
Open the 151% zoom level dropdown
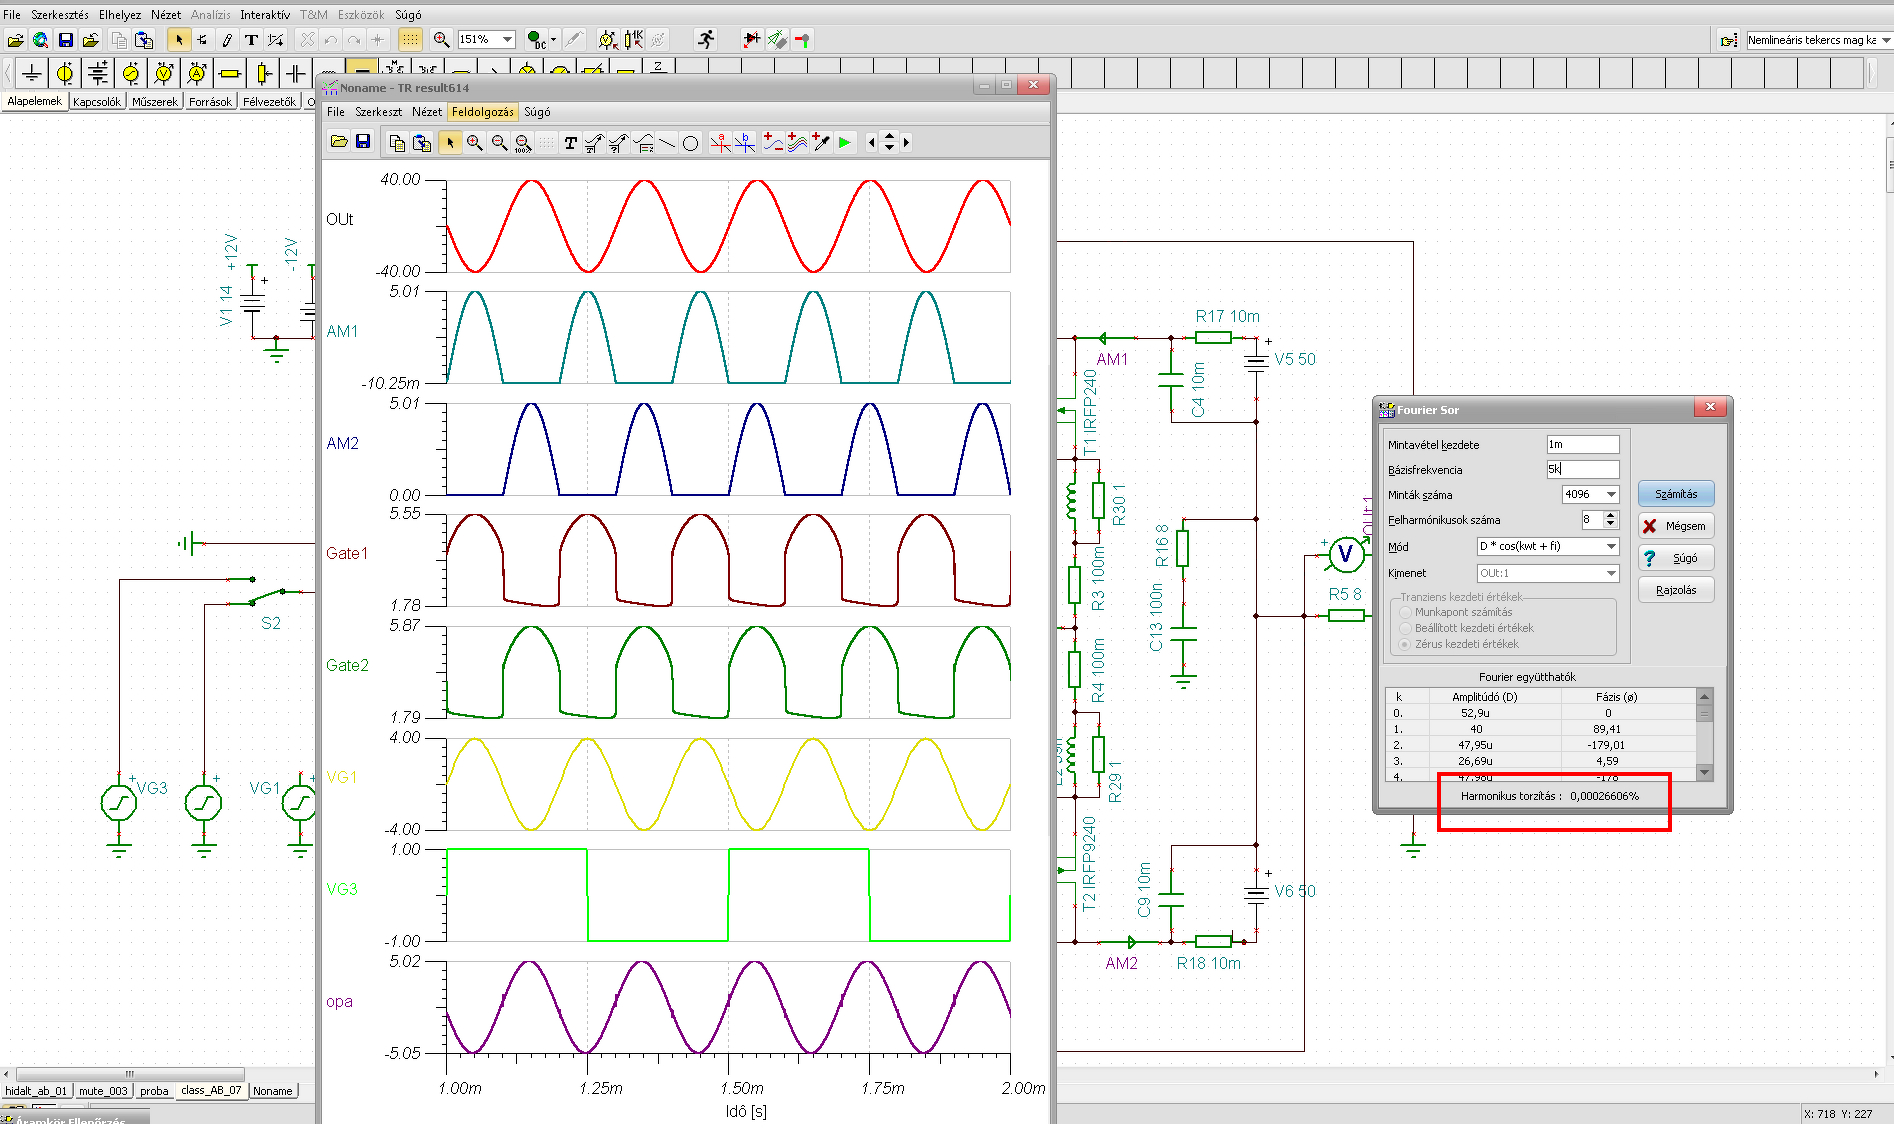click(508, 40)
